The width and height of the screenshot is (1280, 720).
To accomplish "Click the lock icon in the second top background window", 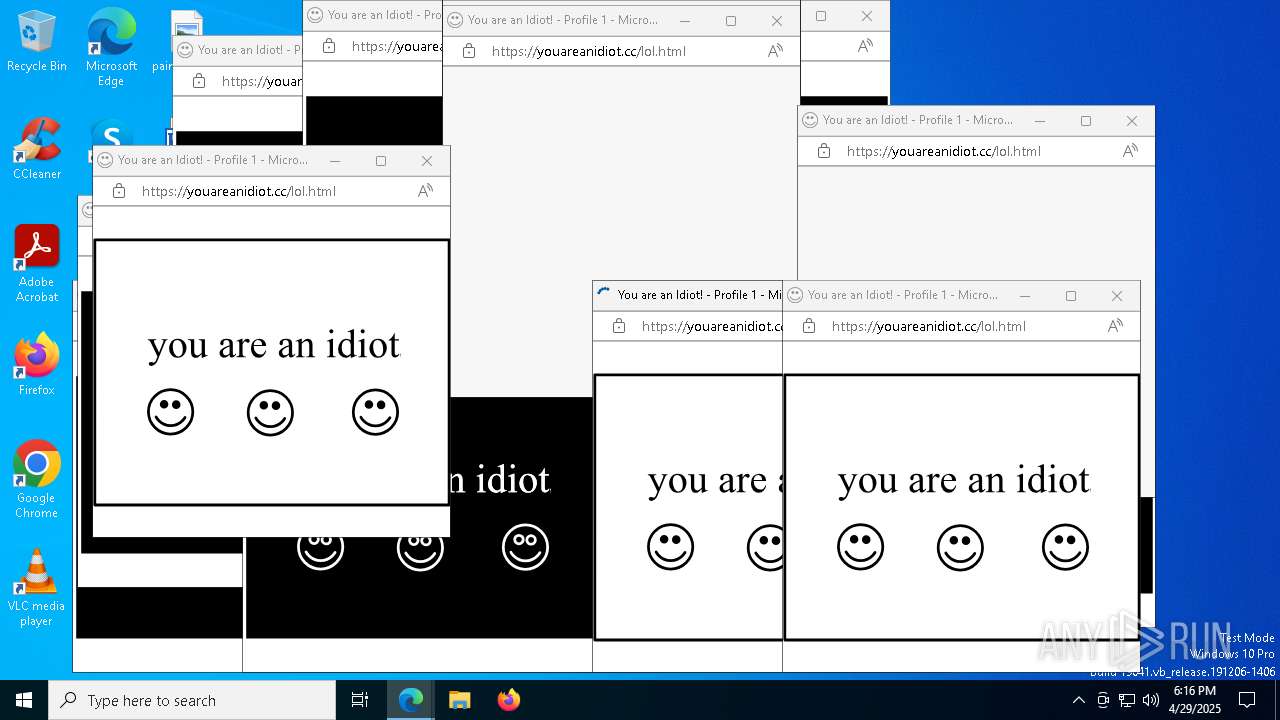I will point(328,46).
